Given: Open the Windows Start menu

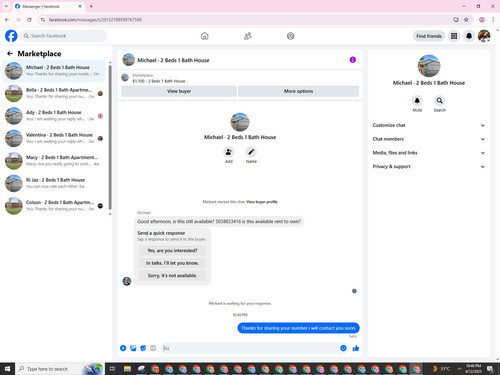Looking at the screenshot, I should (x=7, y=369).
